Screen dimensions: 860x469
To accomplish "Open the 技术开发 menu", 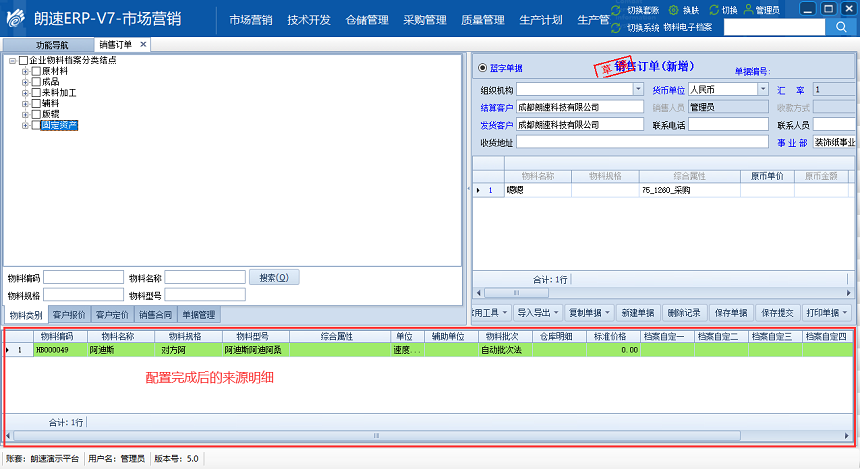I will (309, 20).
